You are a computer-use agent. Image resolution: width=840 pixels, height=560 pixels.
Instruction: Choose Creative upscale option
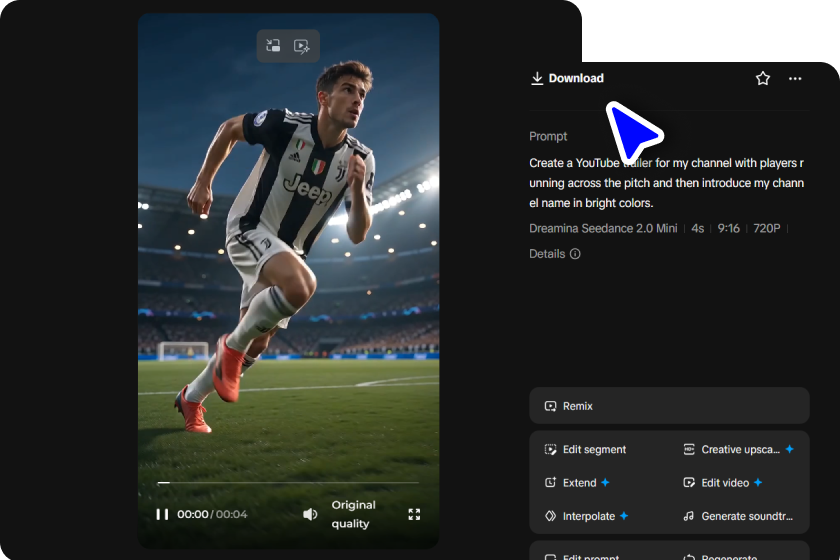[738, 450]
